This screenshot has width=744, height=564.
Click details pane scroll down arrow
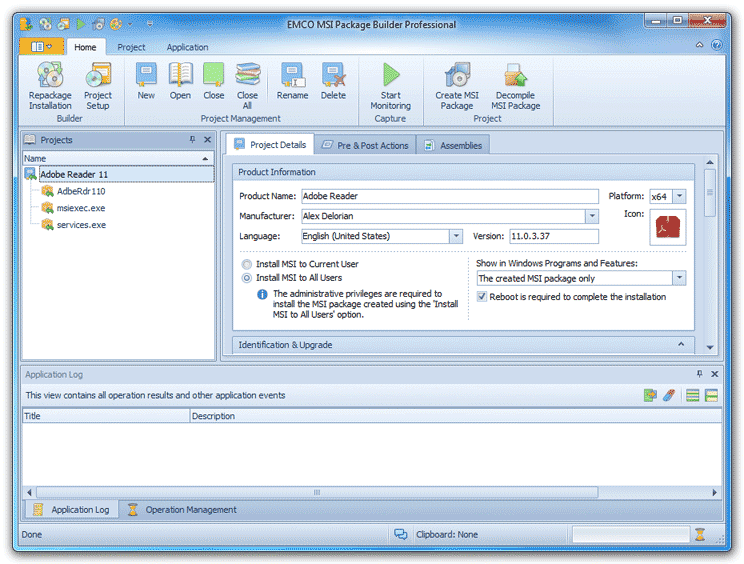click(710, 347)
